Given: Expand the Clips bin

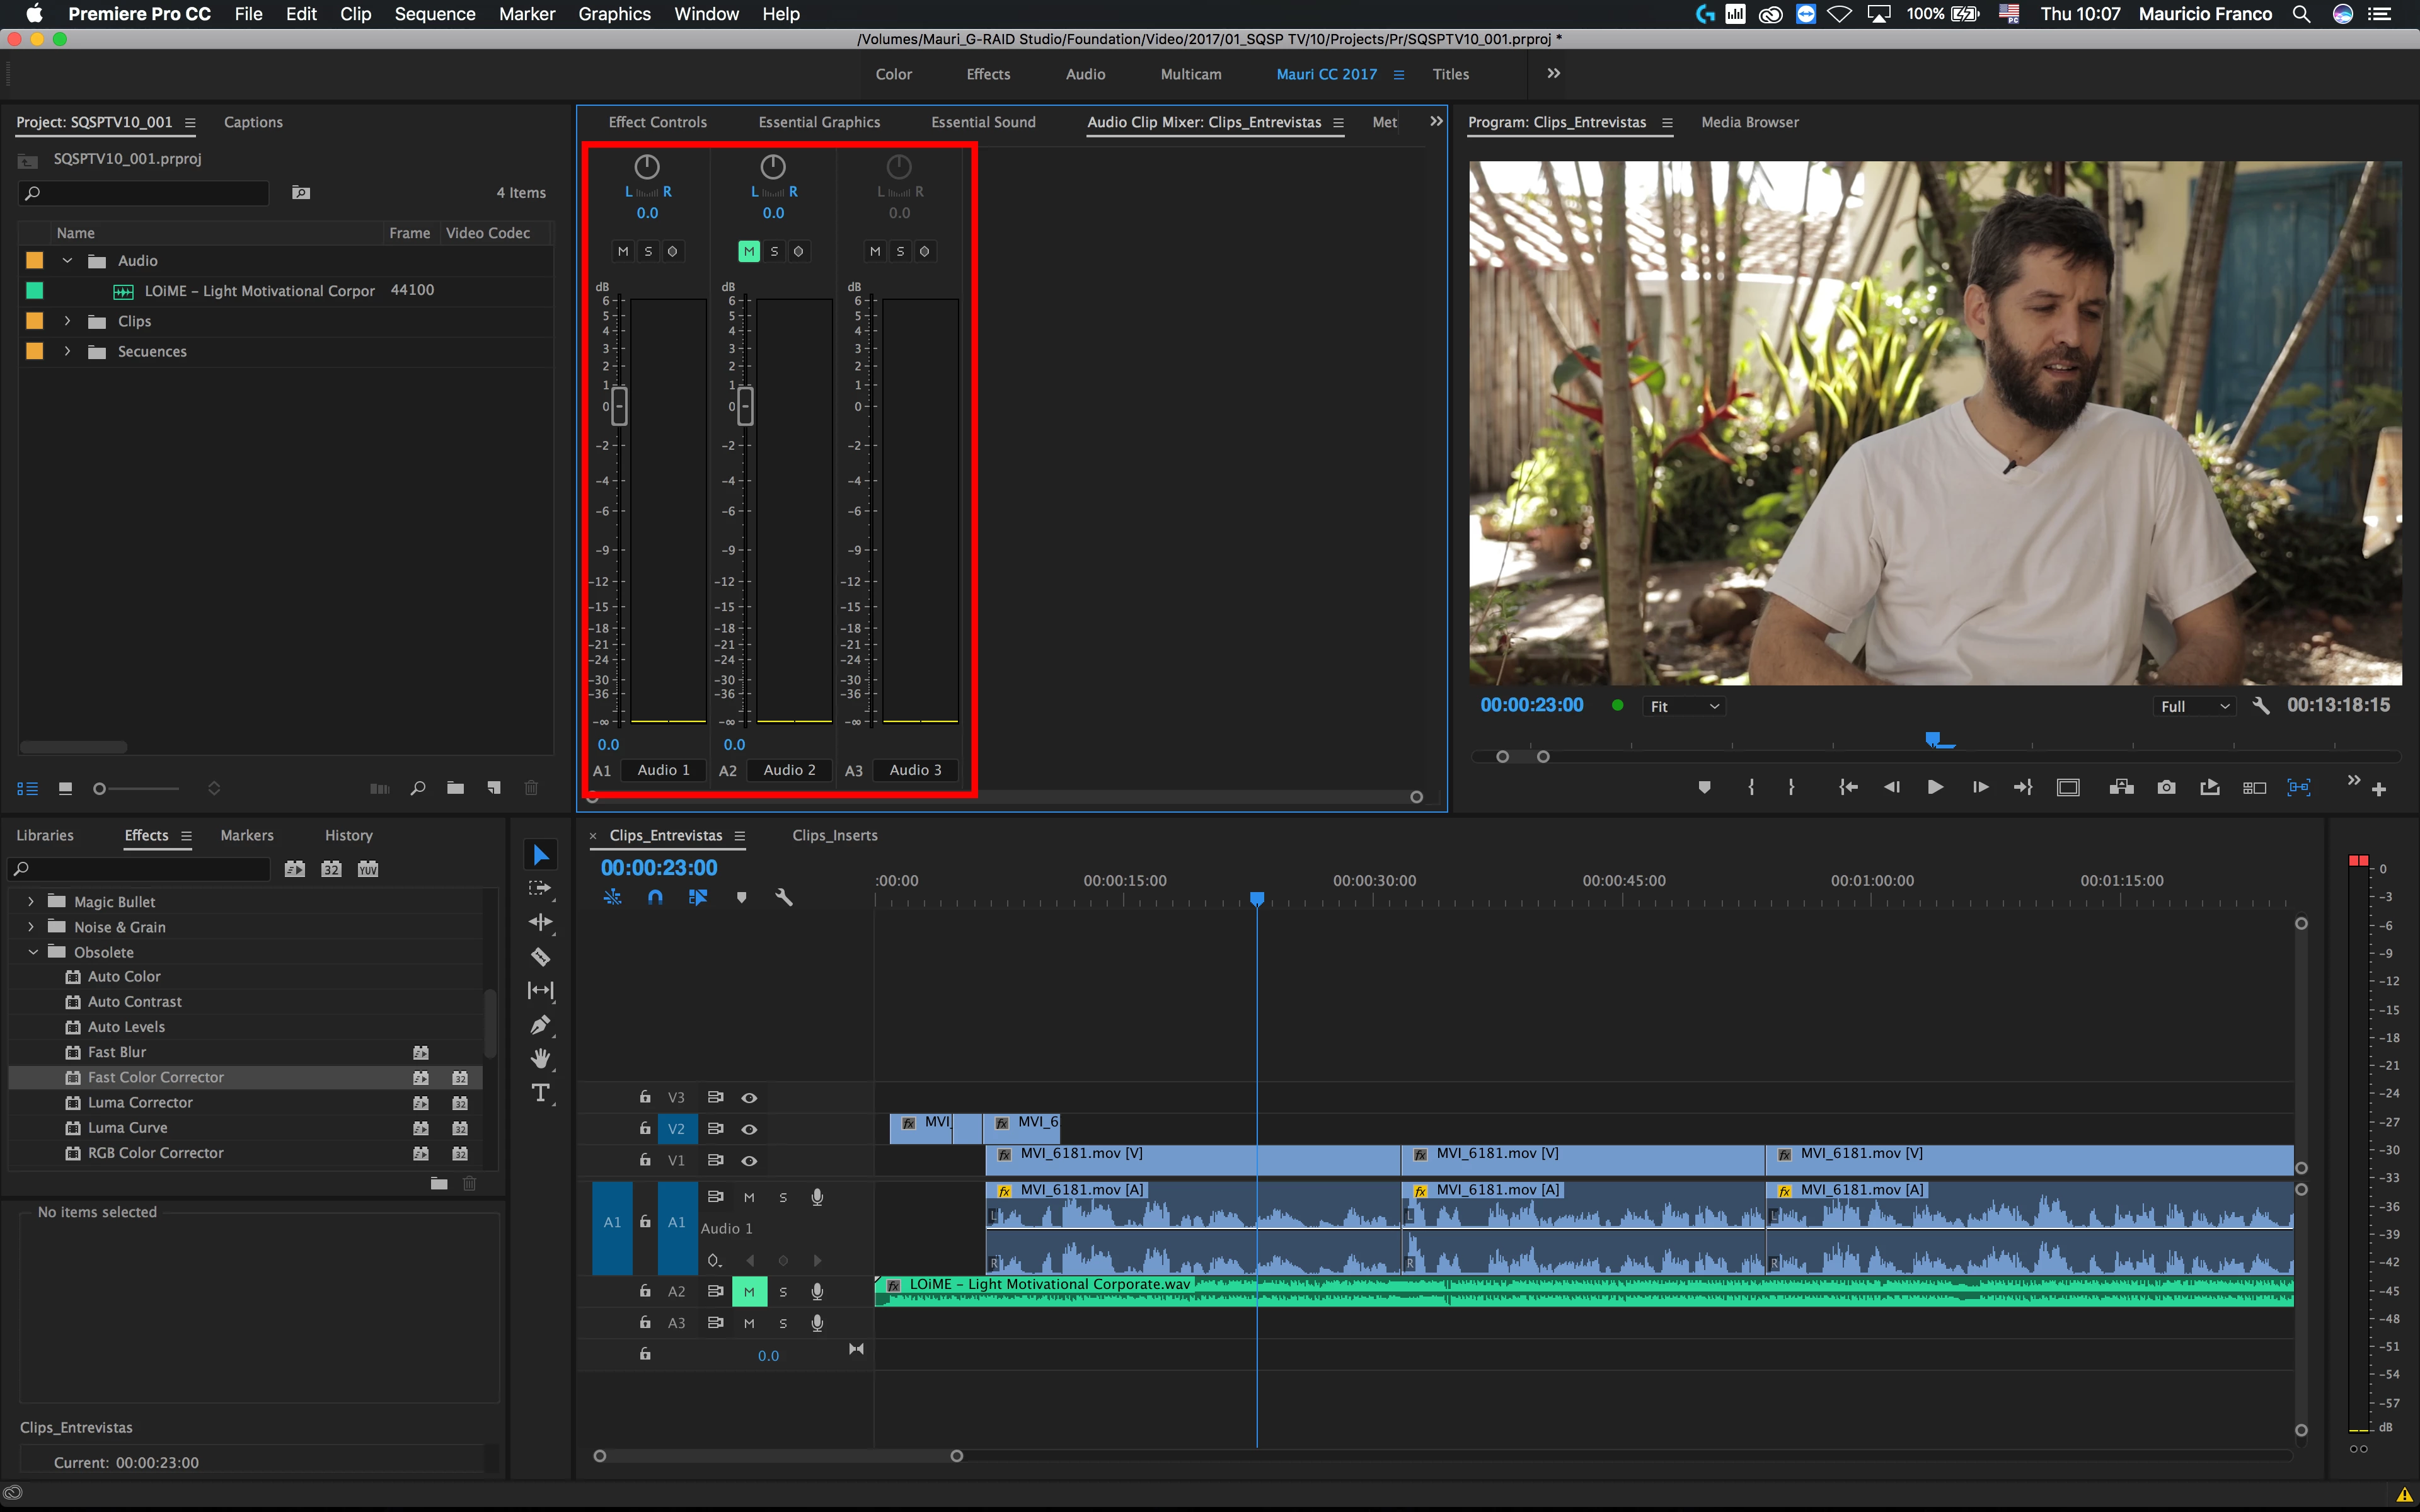Looking at the screenshot, I should 67,321.
